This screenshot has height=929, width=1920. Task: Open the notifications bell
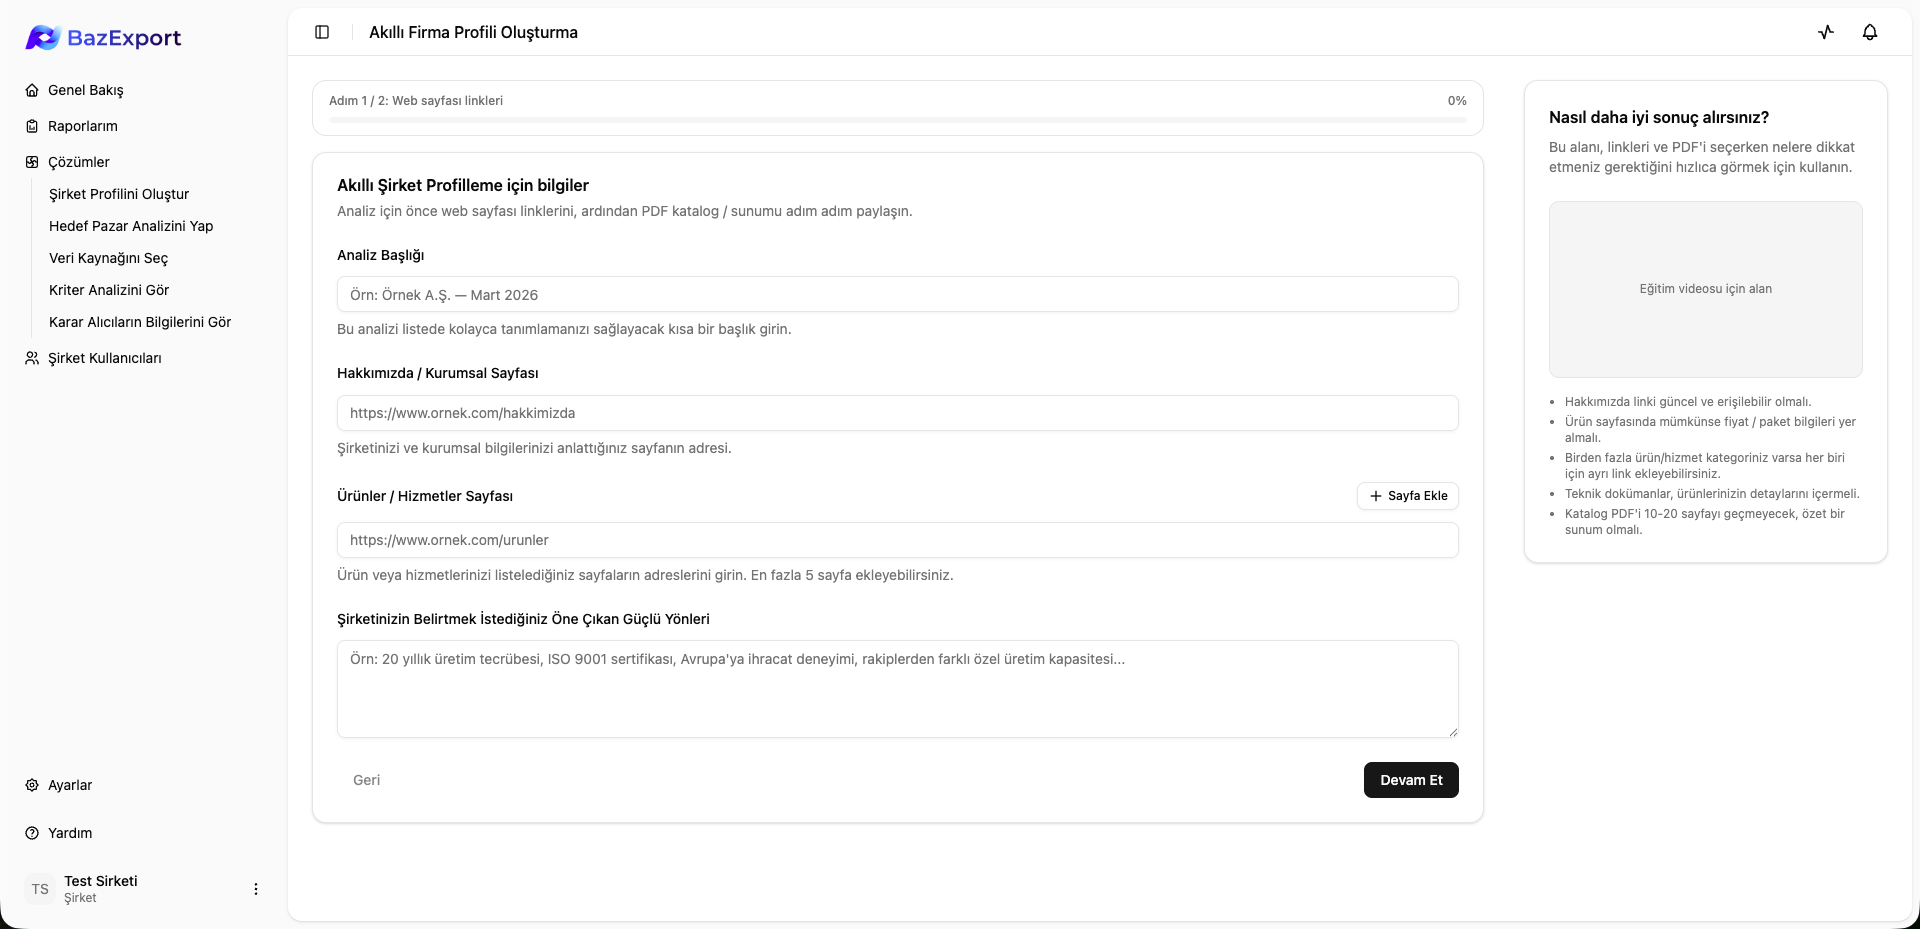(1870, 32)
